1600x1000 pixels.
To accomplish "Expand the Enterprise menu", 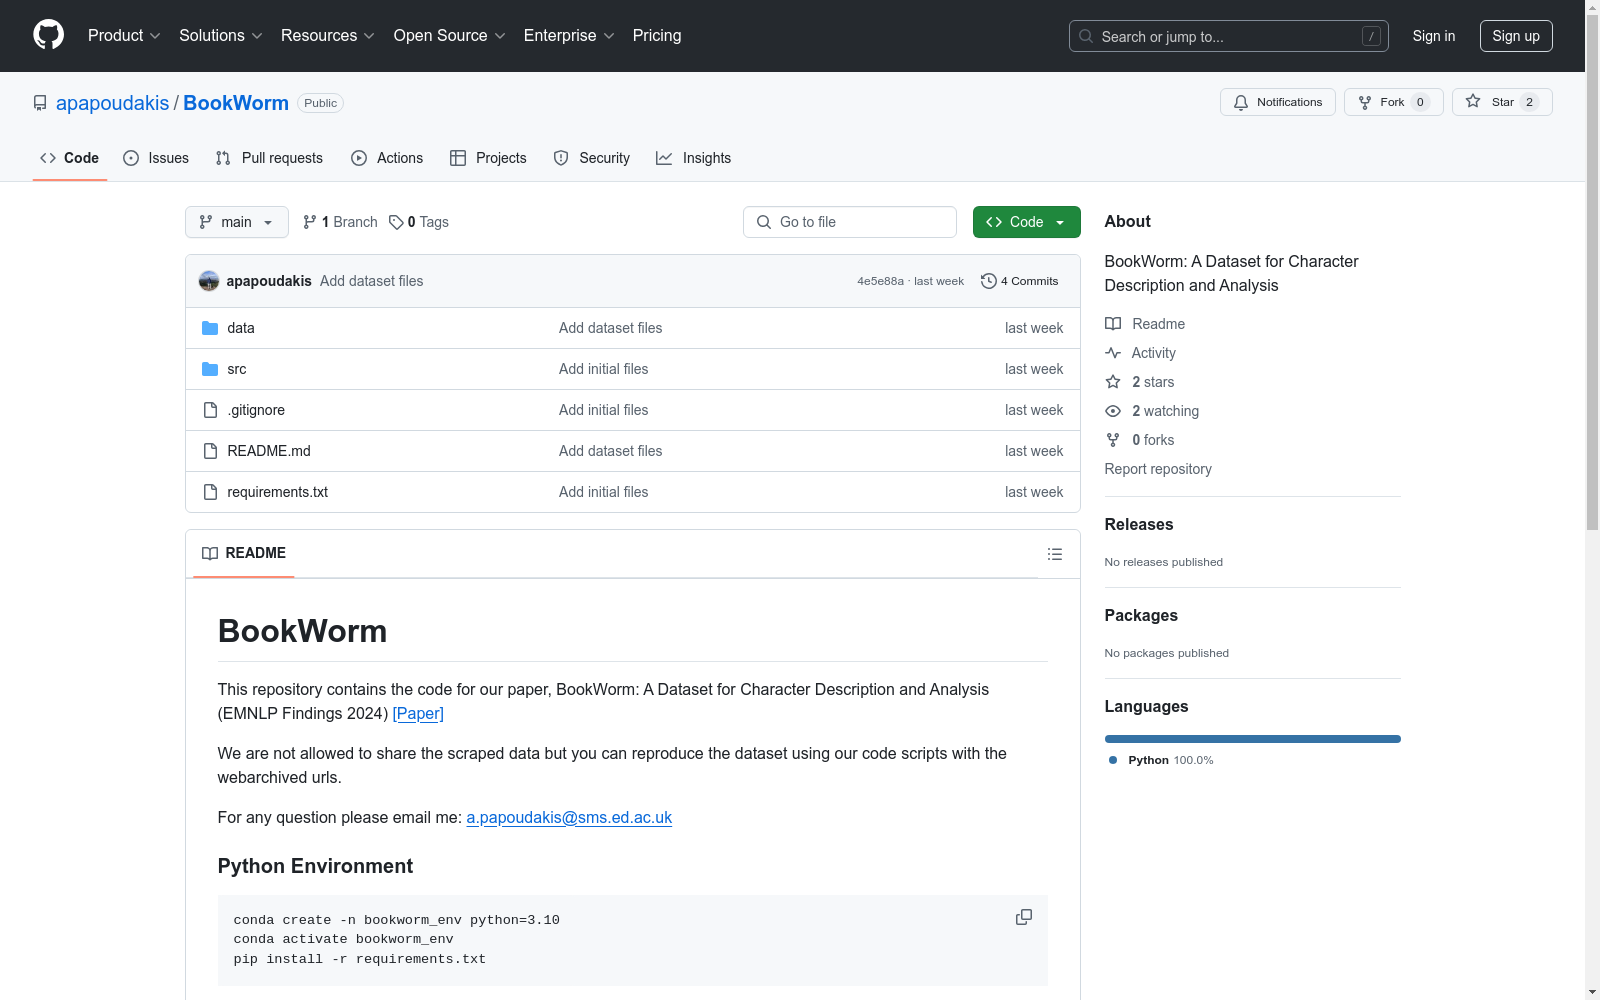I will pyautogui.click(x=569, y=35).
